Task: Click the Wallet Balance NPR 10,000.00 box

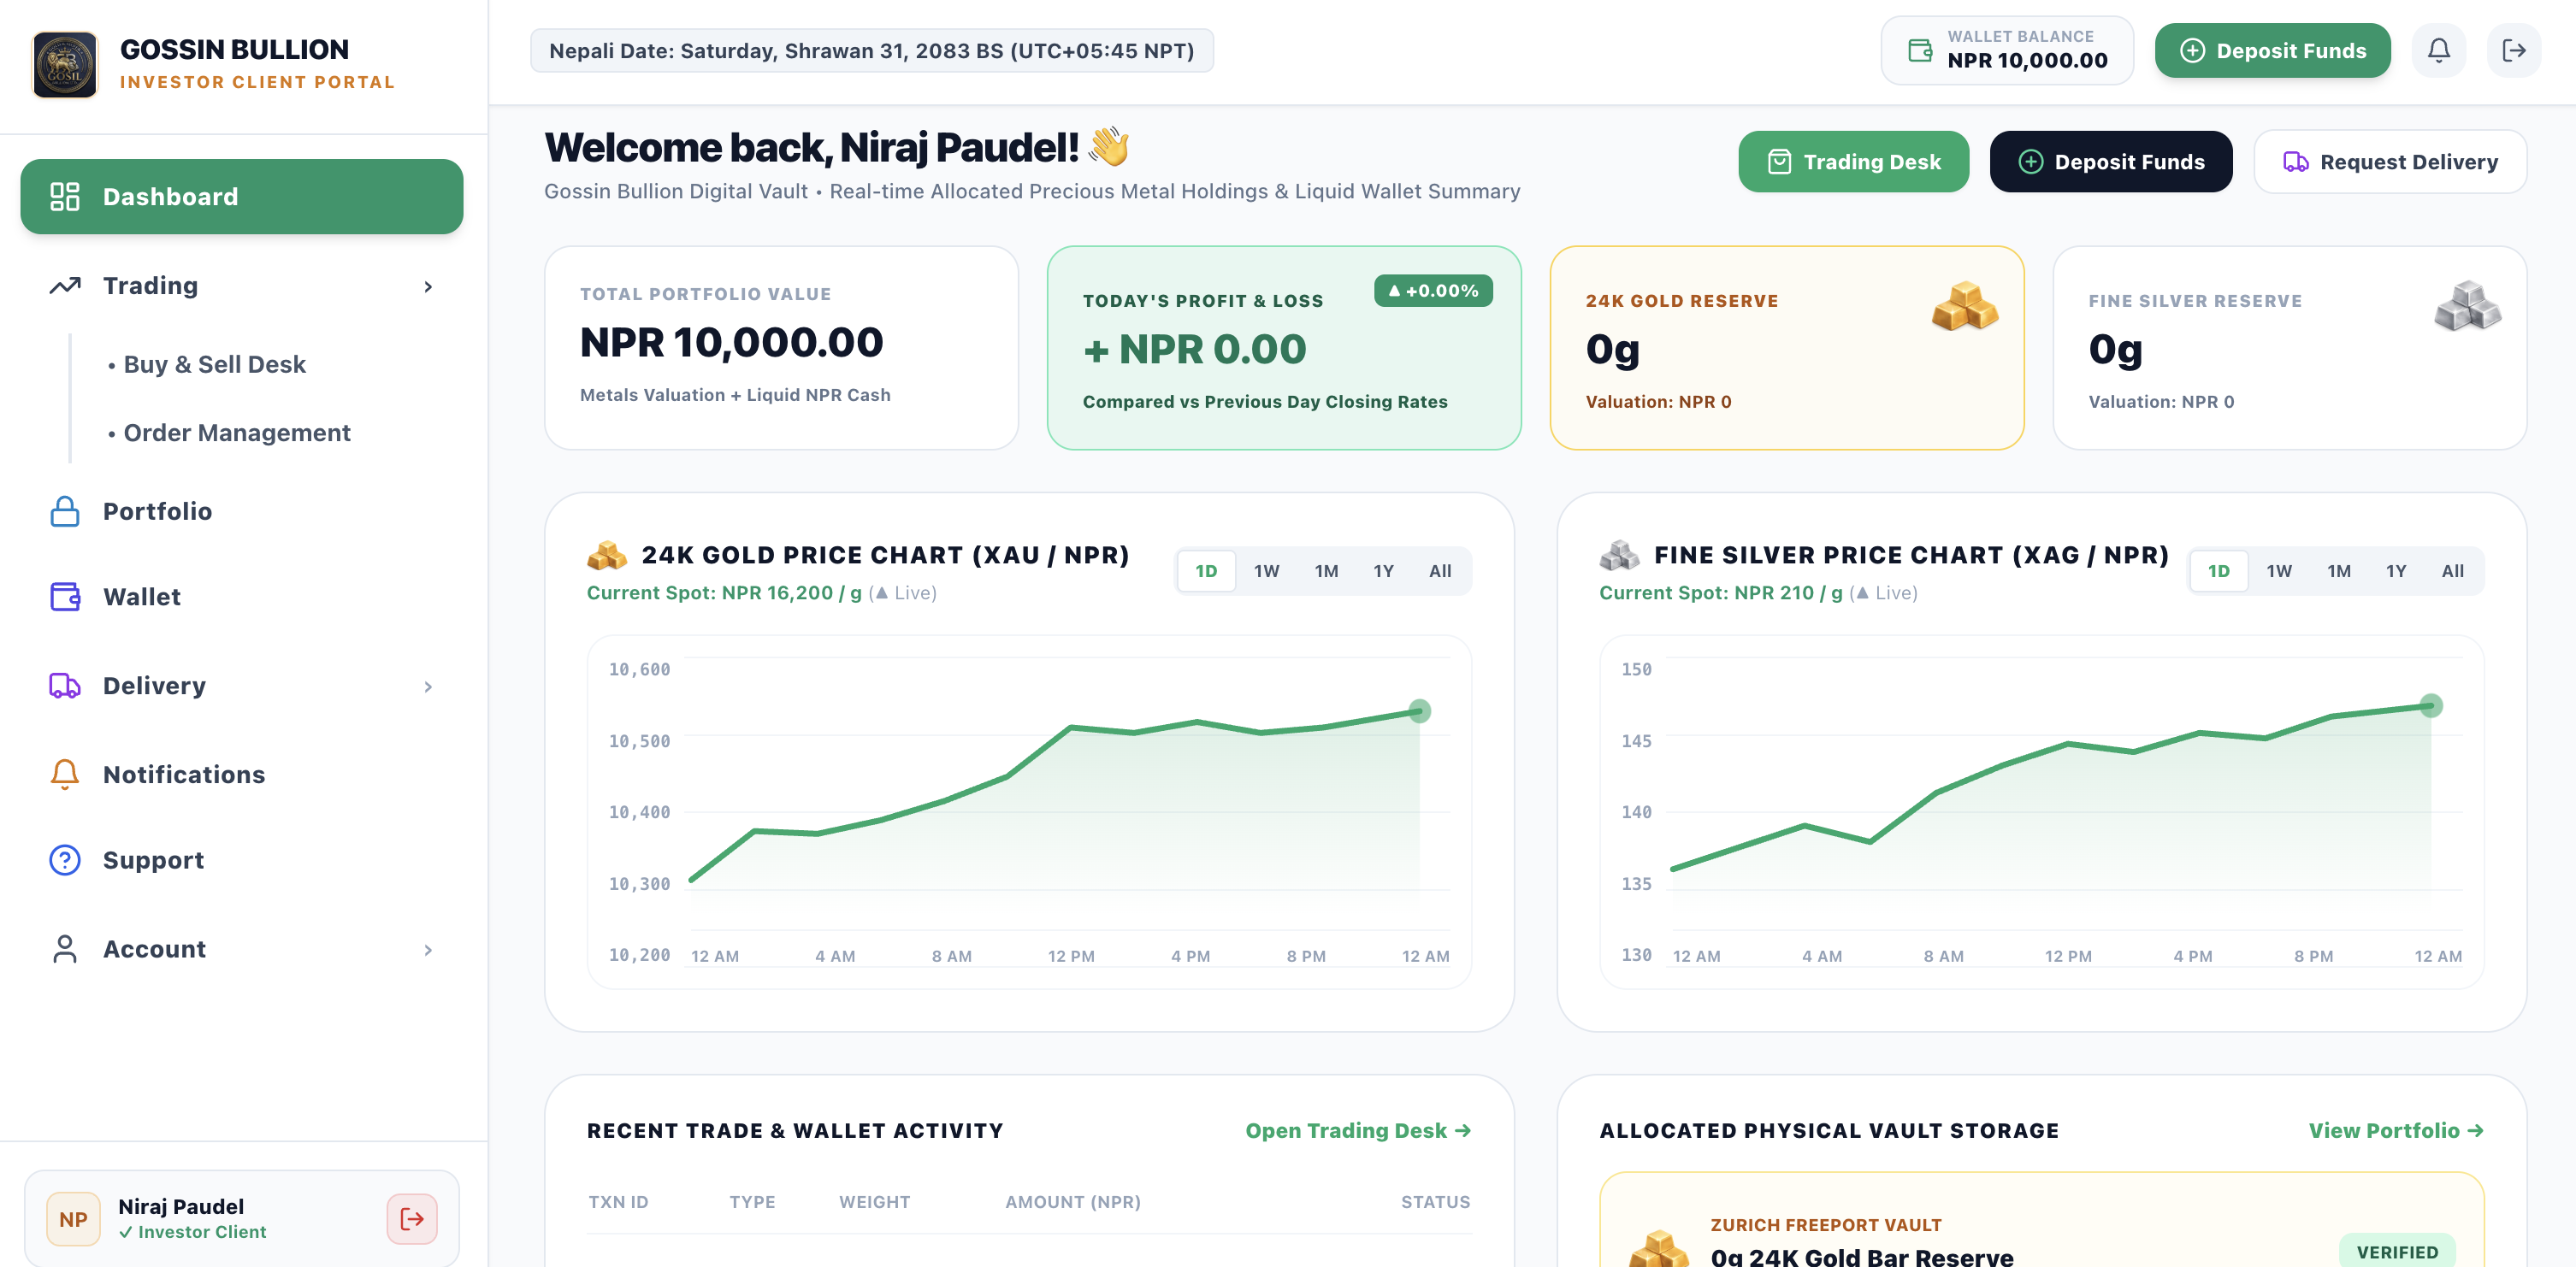Action: (2007, 50)
